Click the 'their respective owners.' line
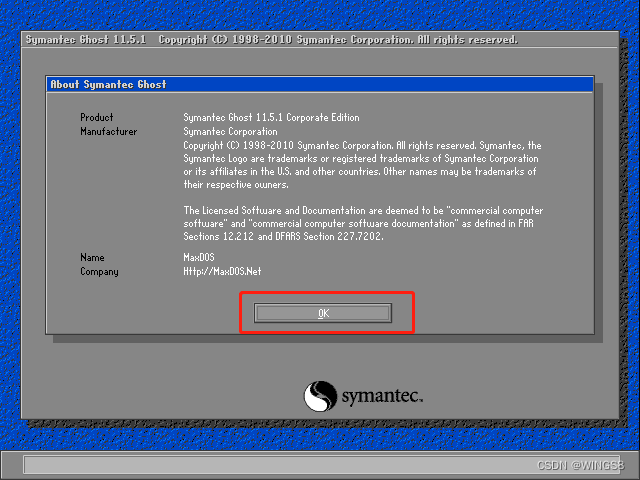 pos(236,184)
